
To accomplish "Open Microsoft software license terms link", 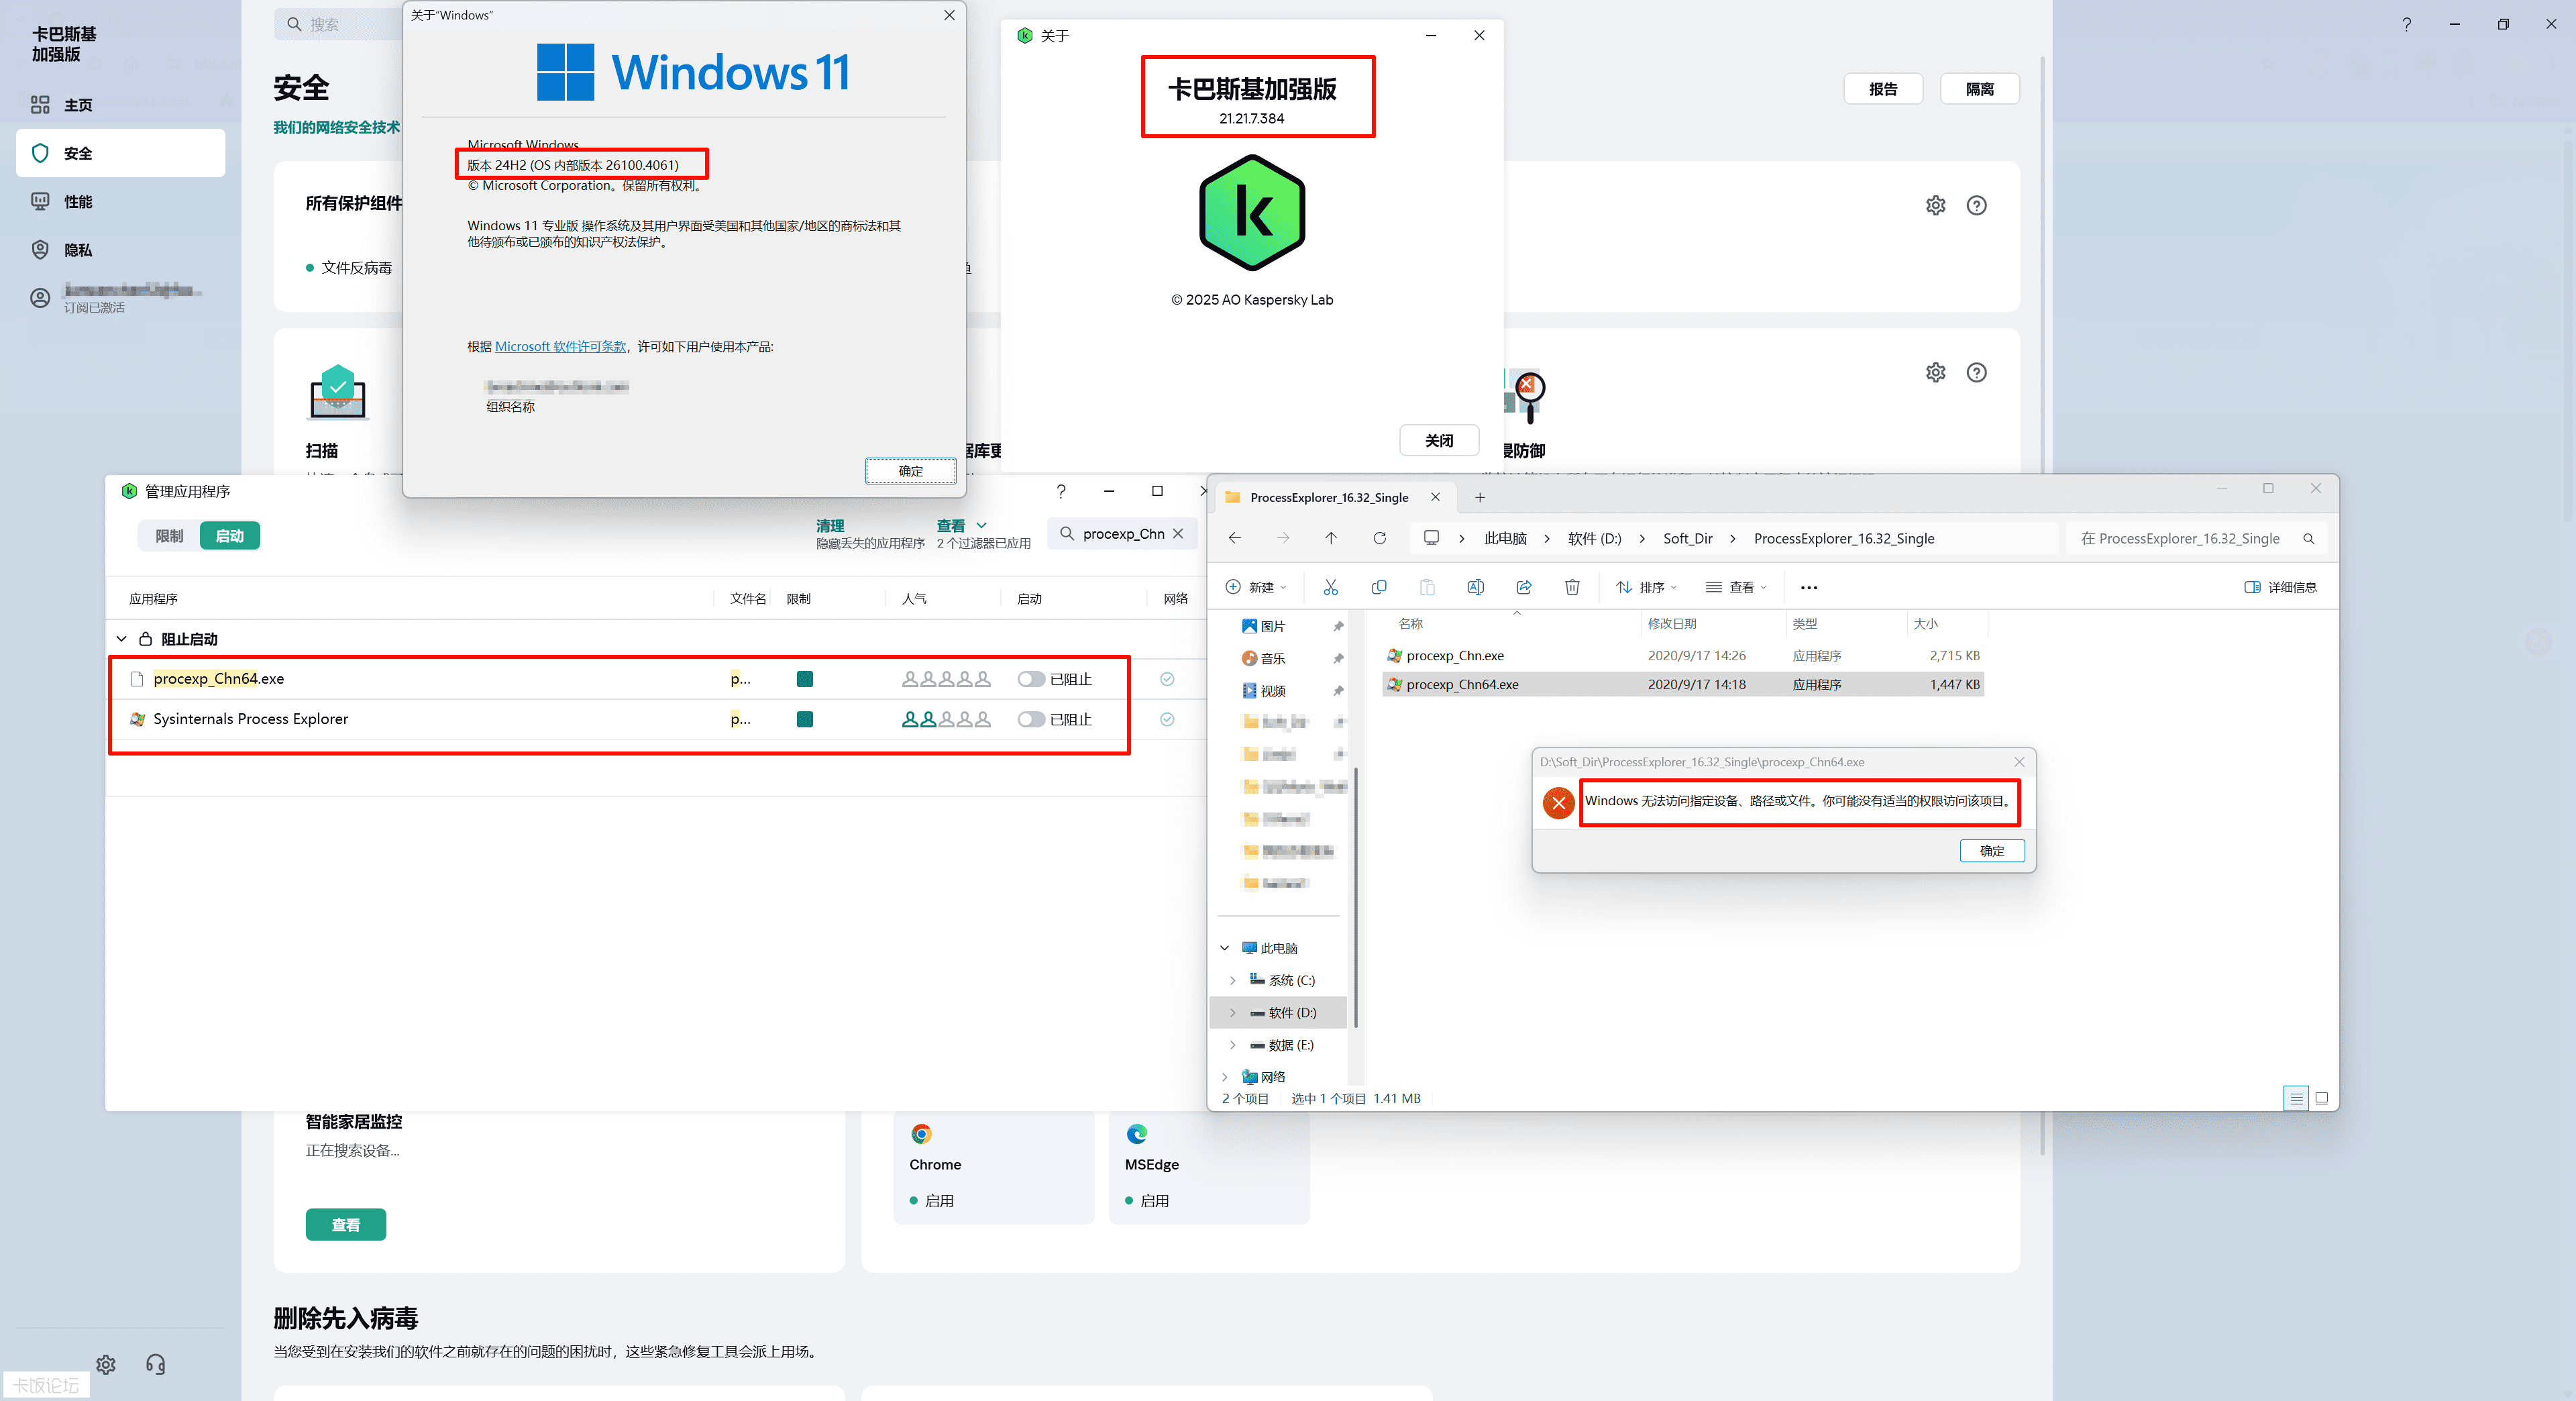I will 560,346.
